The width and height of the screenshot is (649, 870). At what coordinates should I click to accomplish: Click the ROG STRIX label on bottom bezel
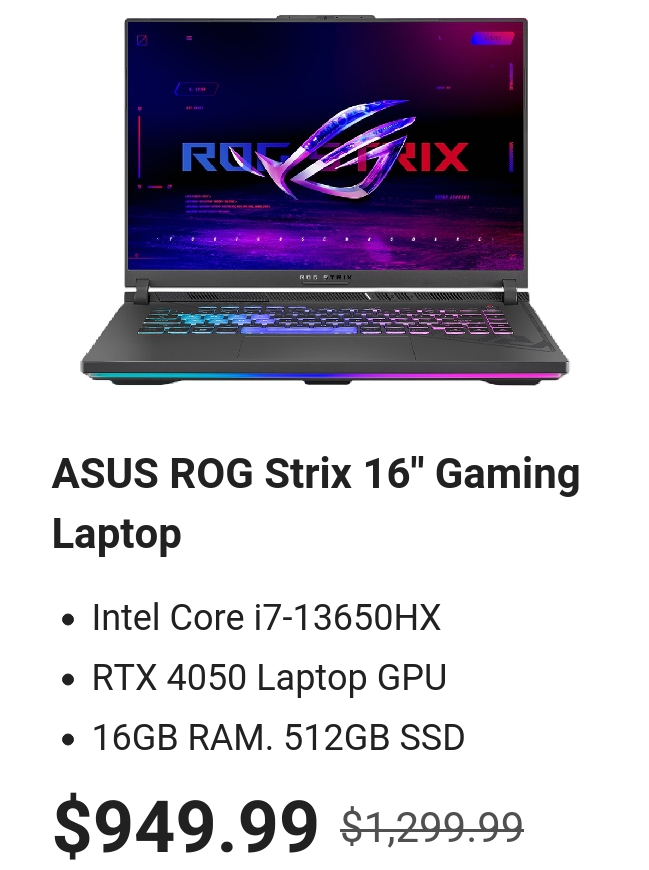[x=326, y=277]
